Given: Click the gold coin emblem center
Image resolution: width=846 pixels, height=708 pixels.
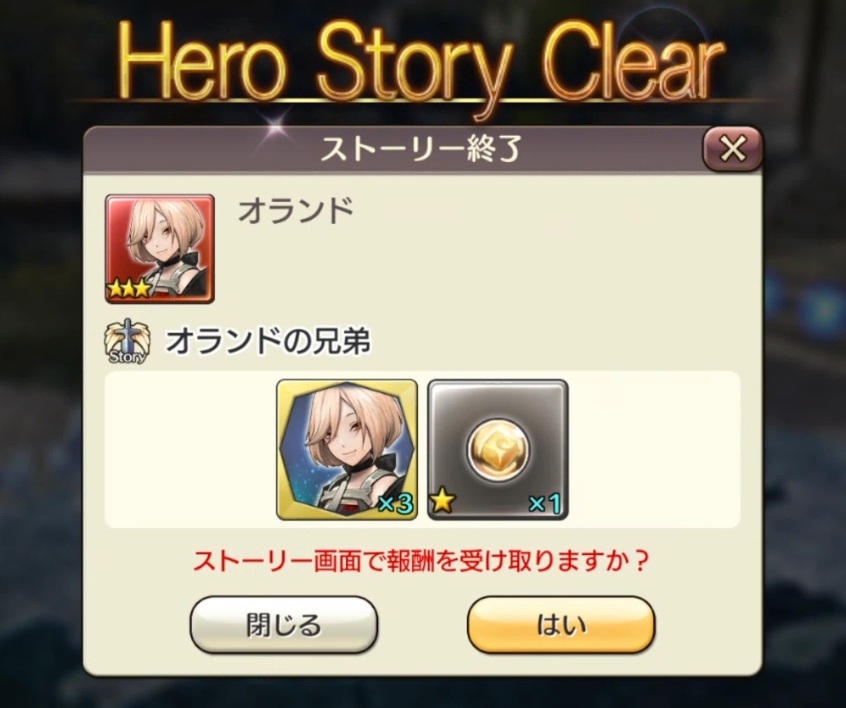Looking at the screenshot, I should (497, 449).
